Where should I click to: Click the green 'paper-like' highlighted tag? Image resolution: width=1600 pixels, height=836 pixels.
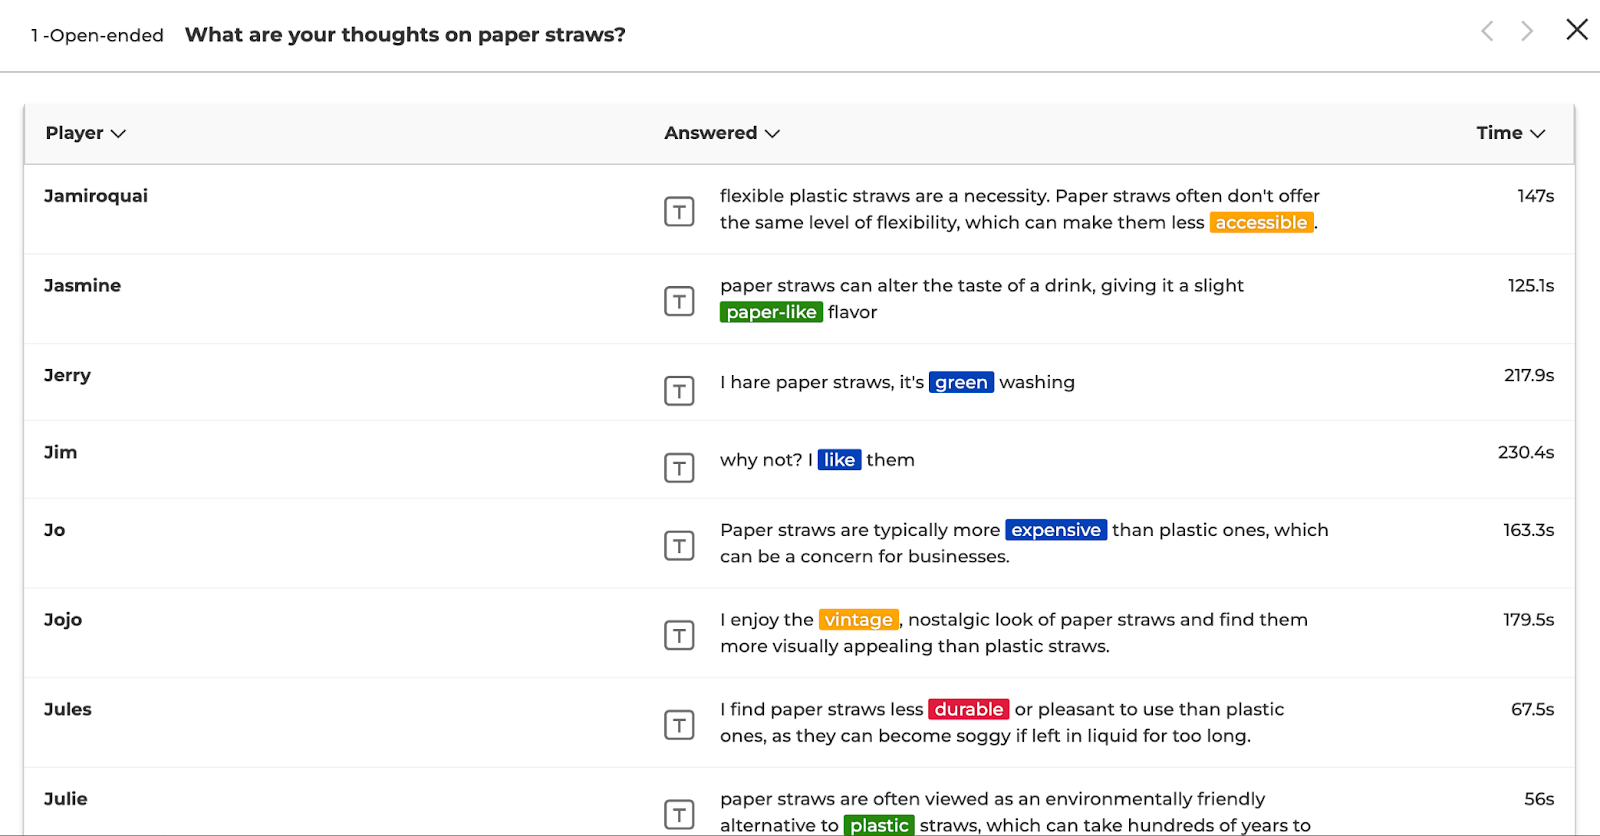(x=771, y=312)
